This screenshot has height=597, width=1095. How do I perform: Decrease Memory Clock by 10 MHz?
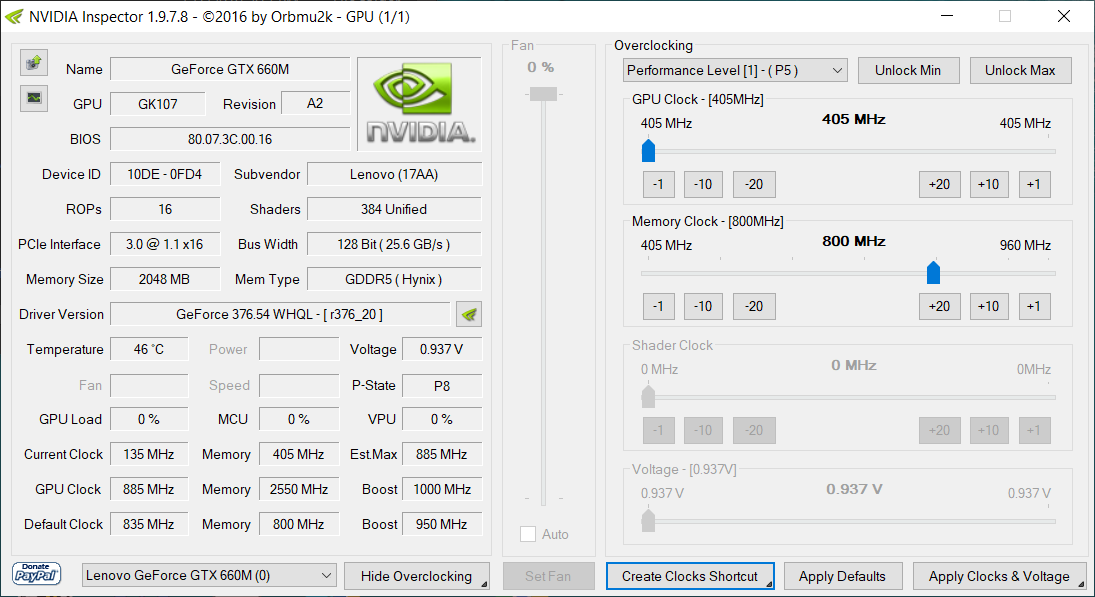703,306
